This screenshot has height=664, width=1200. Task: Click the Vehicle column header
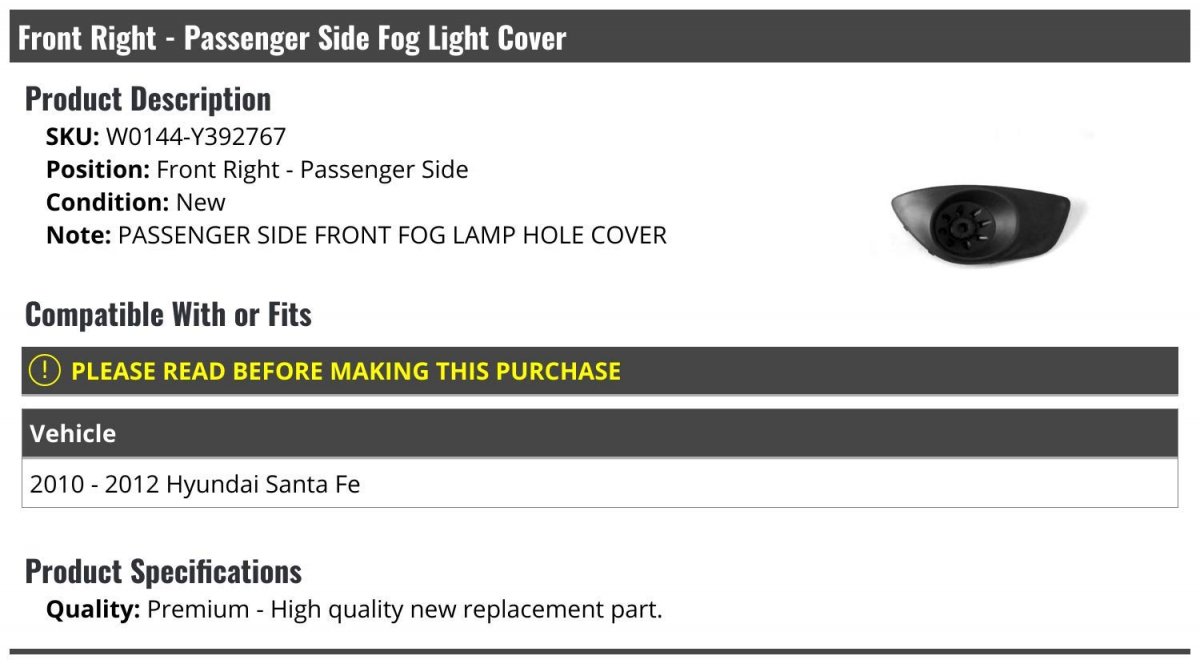(x=73, y=434)
